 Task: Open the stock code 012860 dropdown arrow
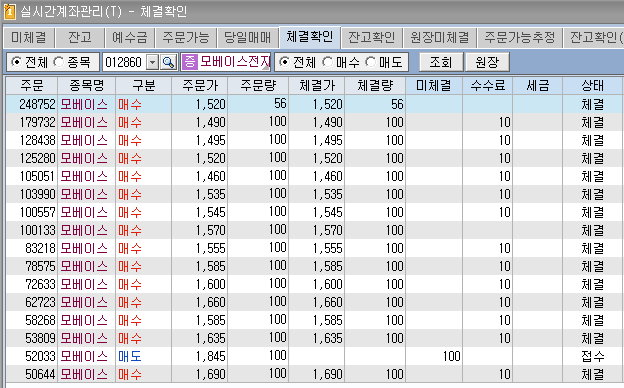(x=152, y=62)
